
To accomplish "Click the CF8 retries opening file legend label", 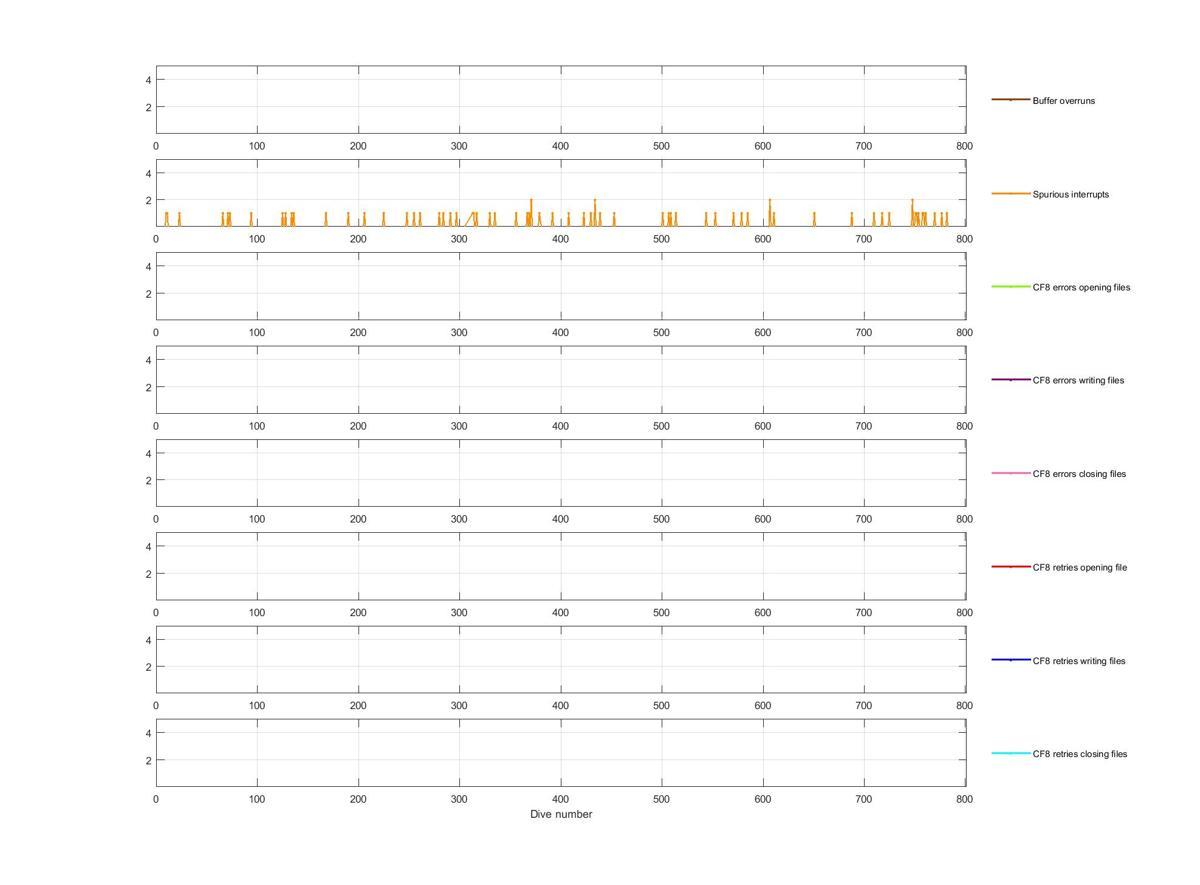I will [x=1080, y=568].
